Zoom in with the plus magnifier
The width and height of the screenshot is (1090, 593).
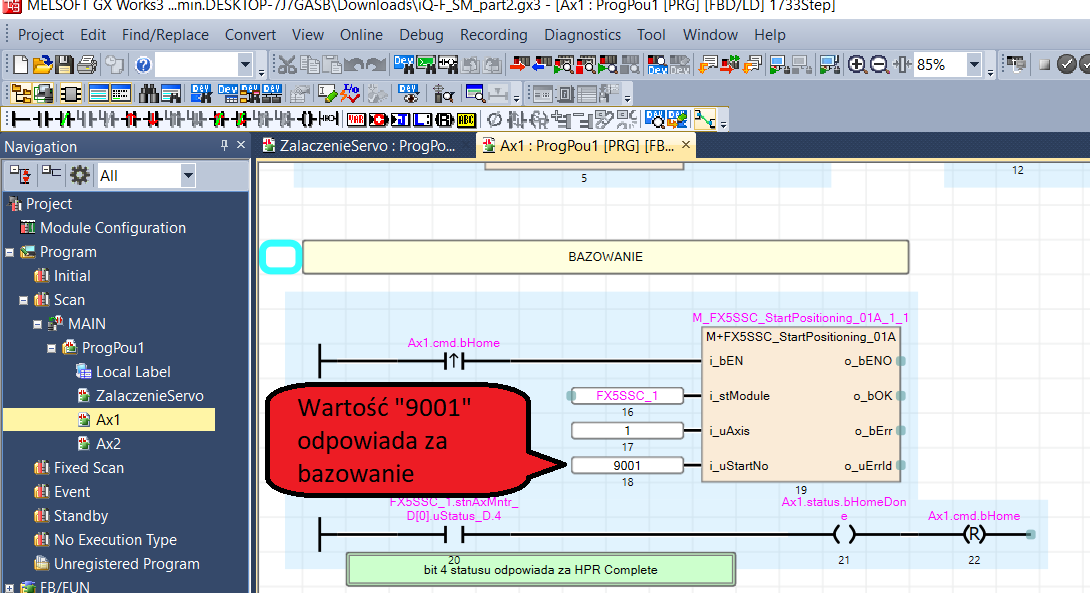pos(857,65)
